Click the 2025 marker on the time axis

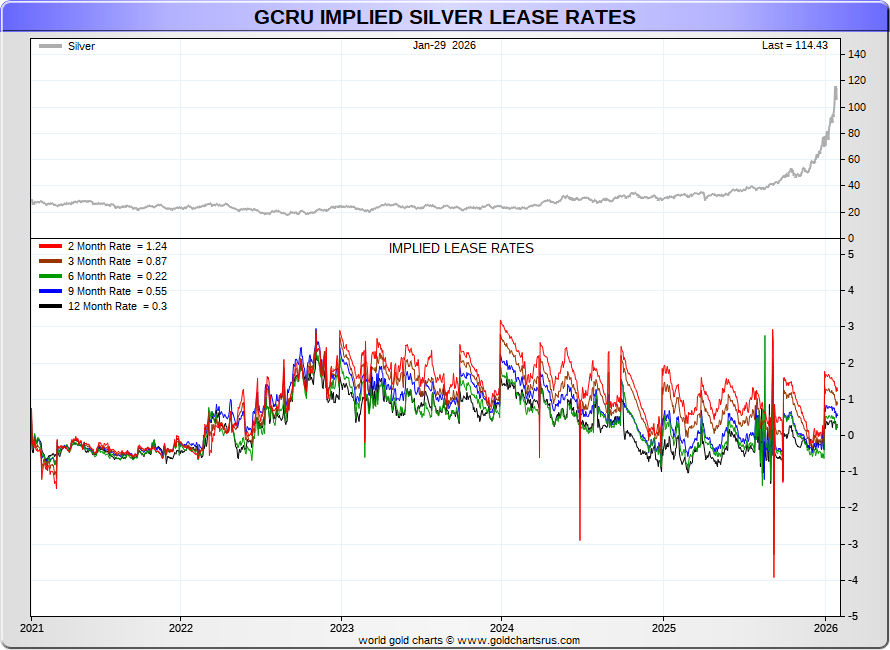coord(663,628)
